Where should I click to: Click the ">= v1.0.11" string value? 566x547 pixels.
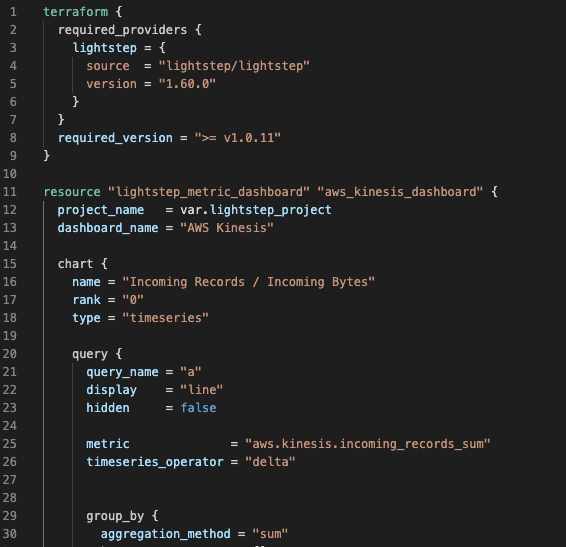(x=238, y=138)
